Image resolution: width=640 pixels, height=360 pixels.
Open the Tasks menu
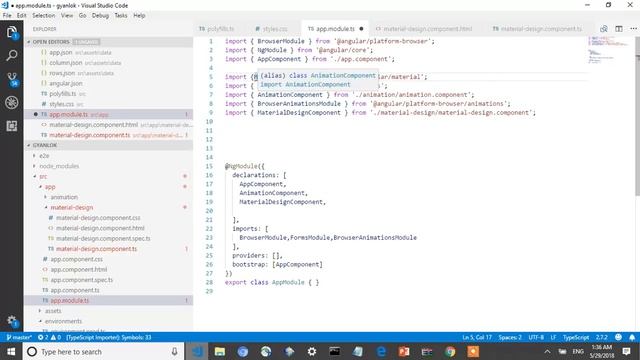tap(120, 15)
